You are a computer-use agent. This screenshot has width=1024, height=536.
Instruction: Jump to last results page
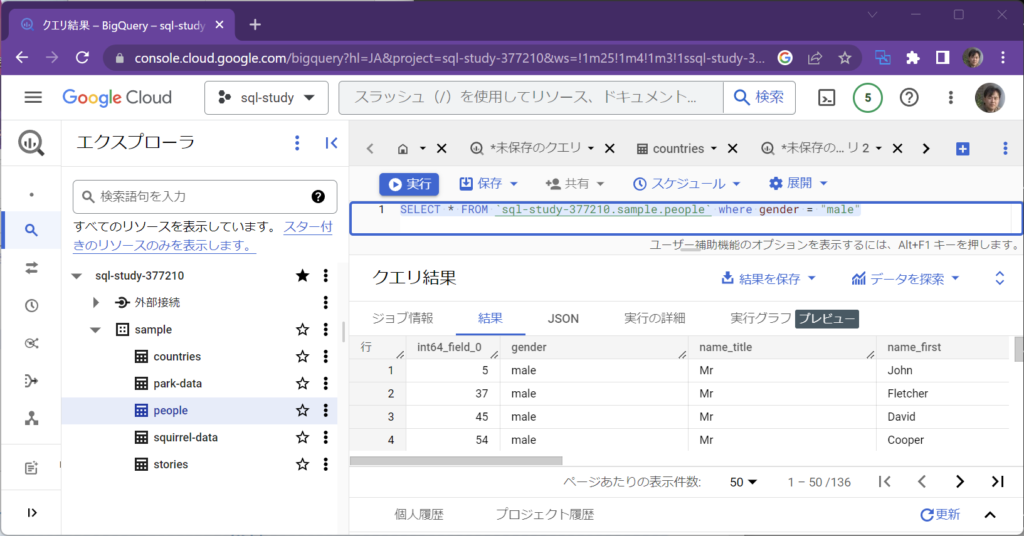[x=997, y=482]
